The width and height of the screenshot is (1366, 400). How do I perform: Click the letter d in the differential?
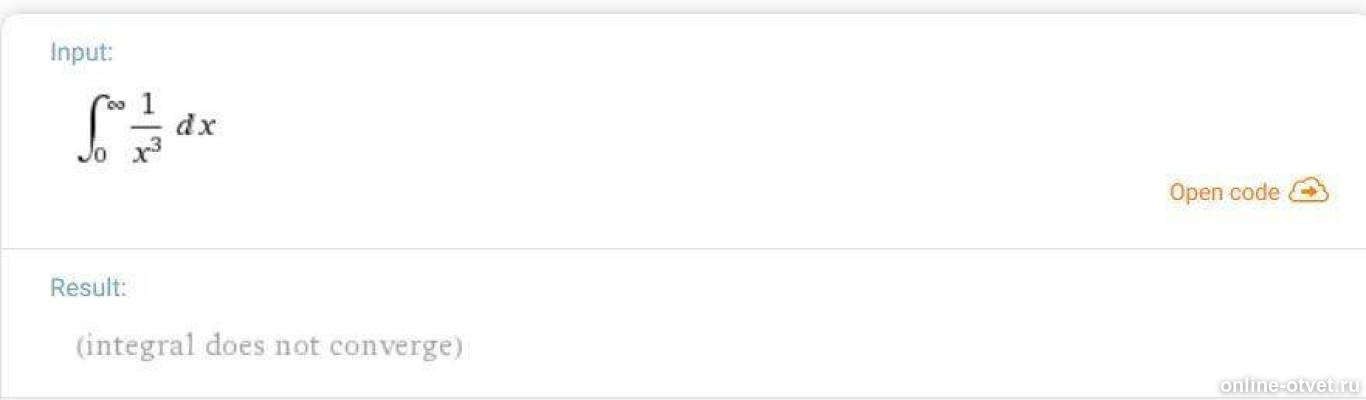pyautogui.click(x=184, y=127)
